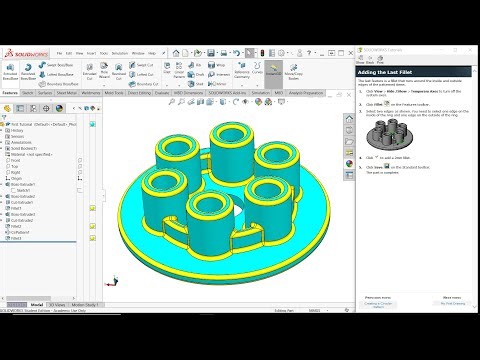Switch to the Evaluate tab
480x360 pixels.
[x=162, y=93]
